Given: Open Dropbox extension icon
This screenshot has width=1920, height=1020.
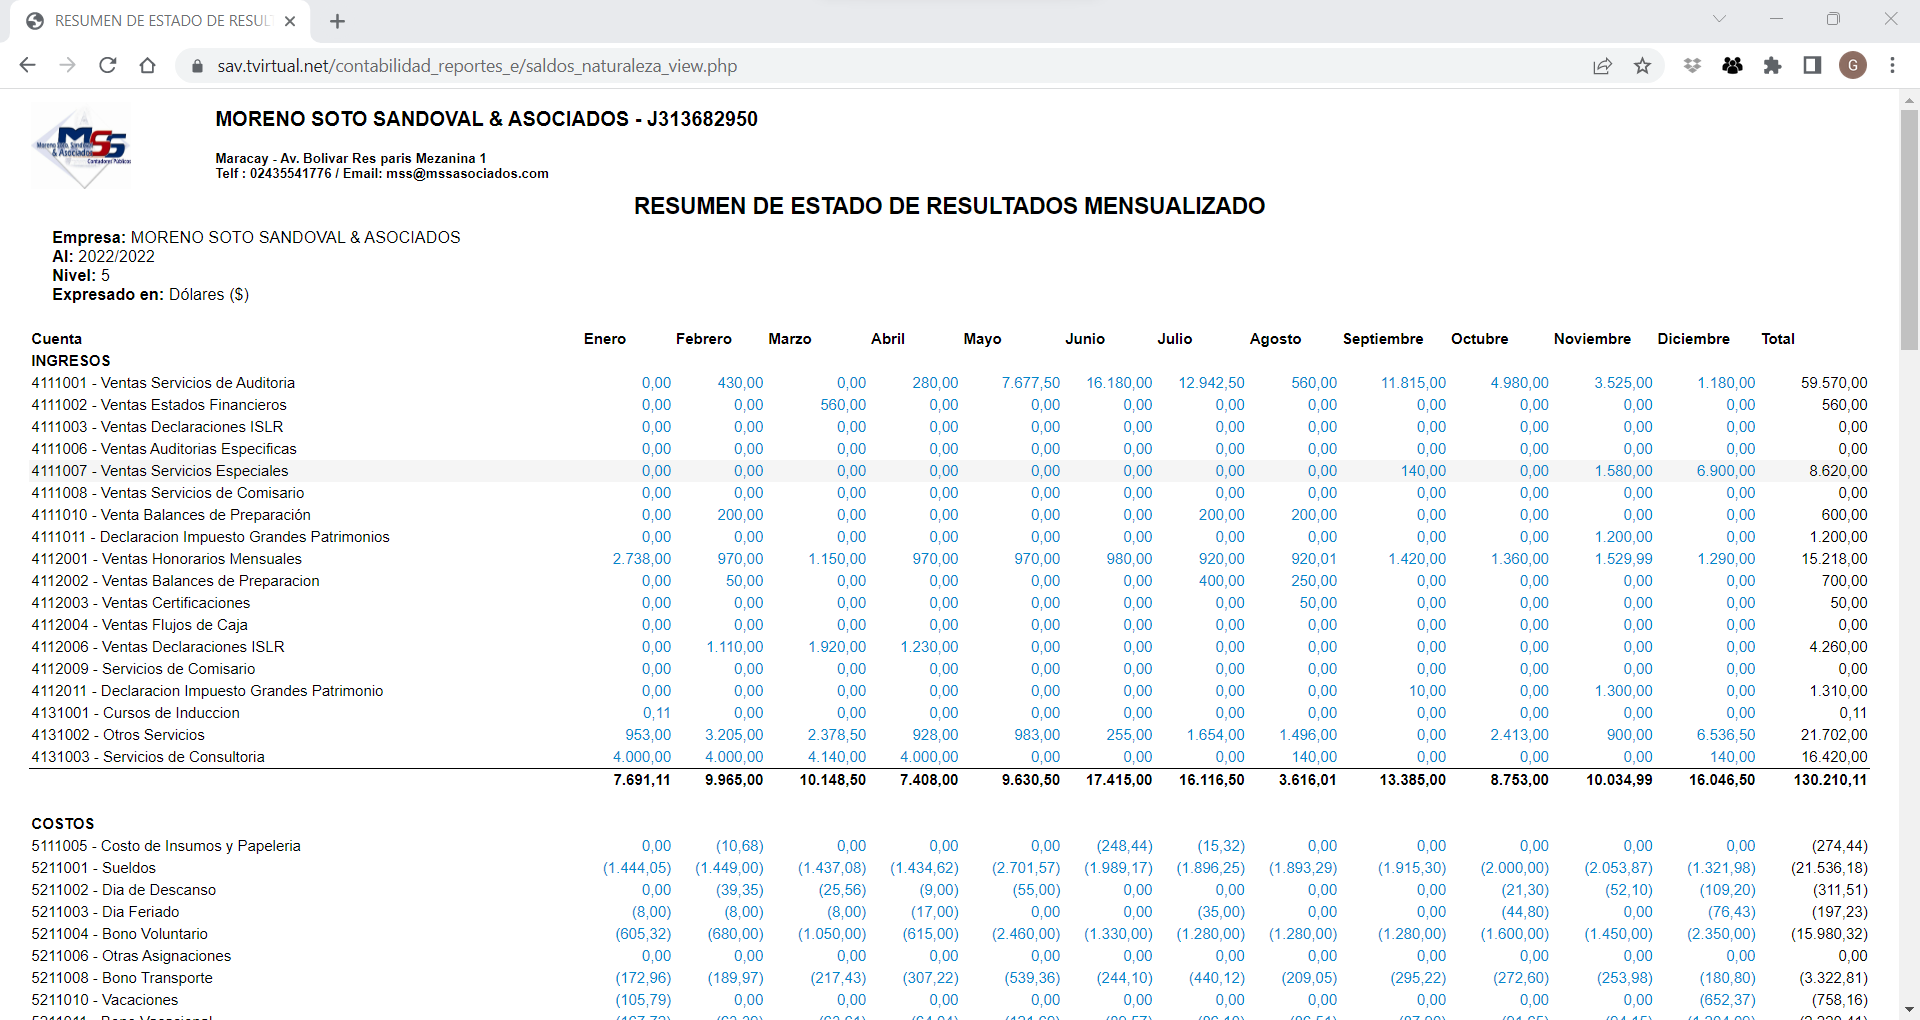Looking at the screenshot, I should click(x=1692, y=65).
